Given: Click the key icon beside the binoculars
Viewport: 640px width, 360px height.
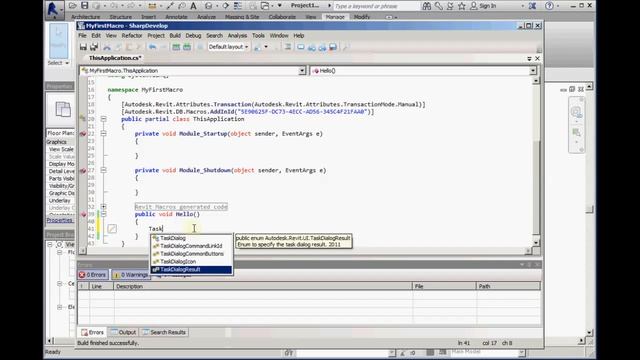Looking at the screenshot, I should click(x=438, y=6).
